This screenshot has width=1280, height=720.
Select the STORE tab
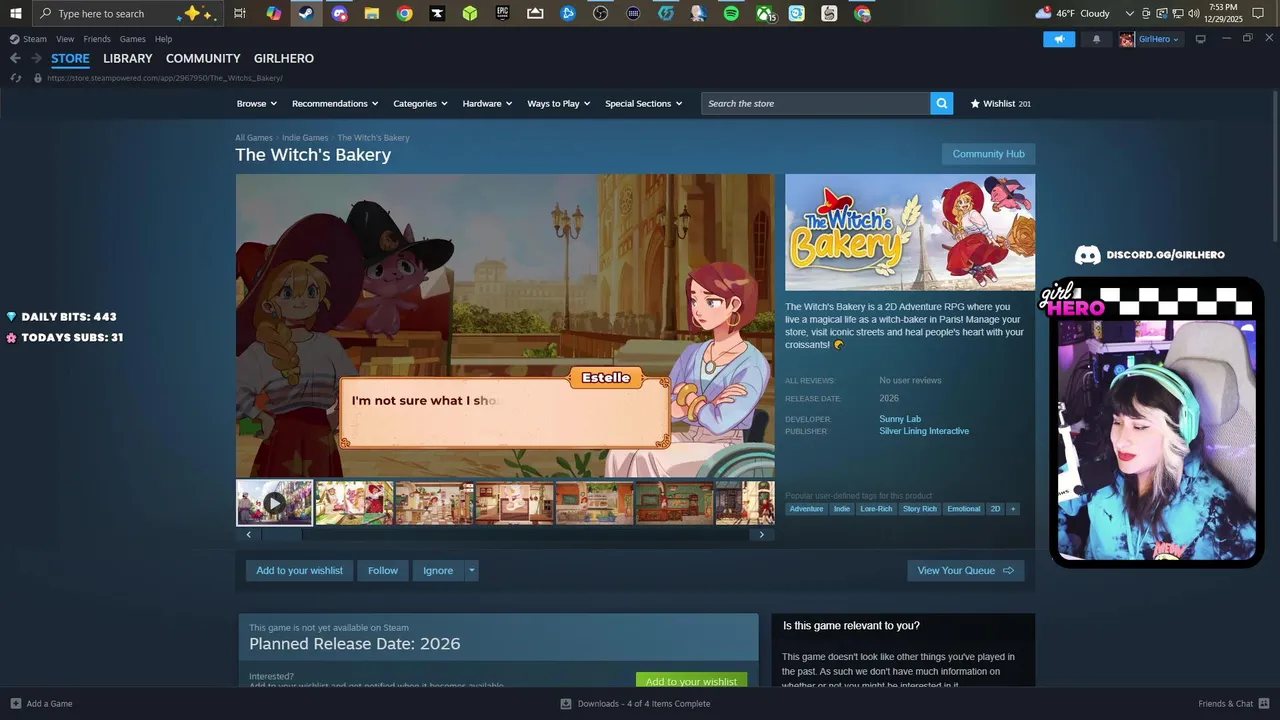(x=70, y=58)
